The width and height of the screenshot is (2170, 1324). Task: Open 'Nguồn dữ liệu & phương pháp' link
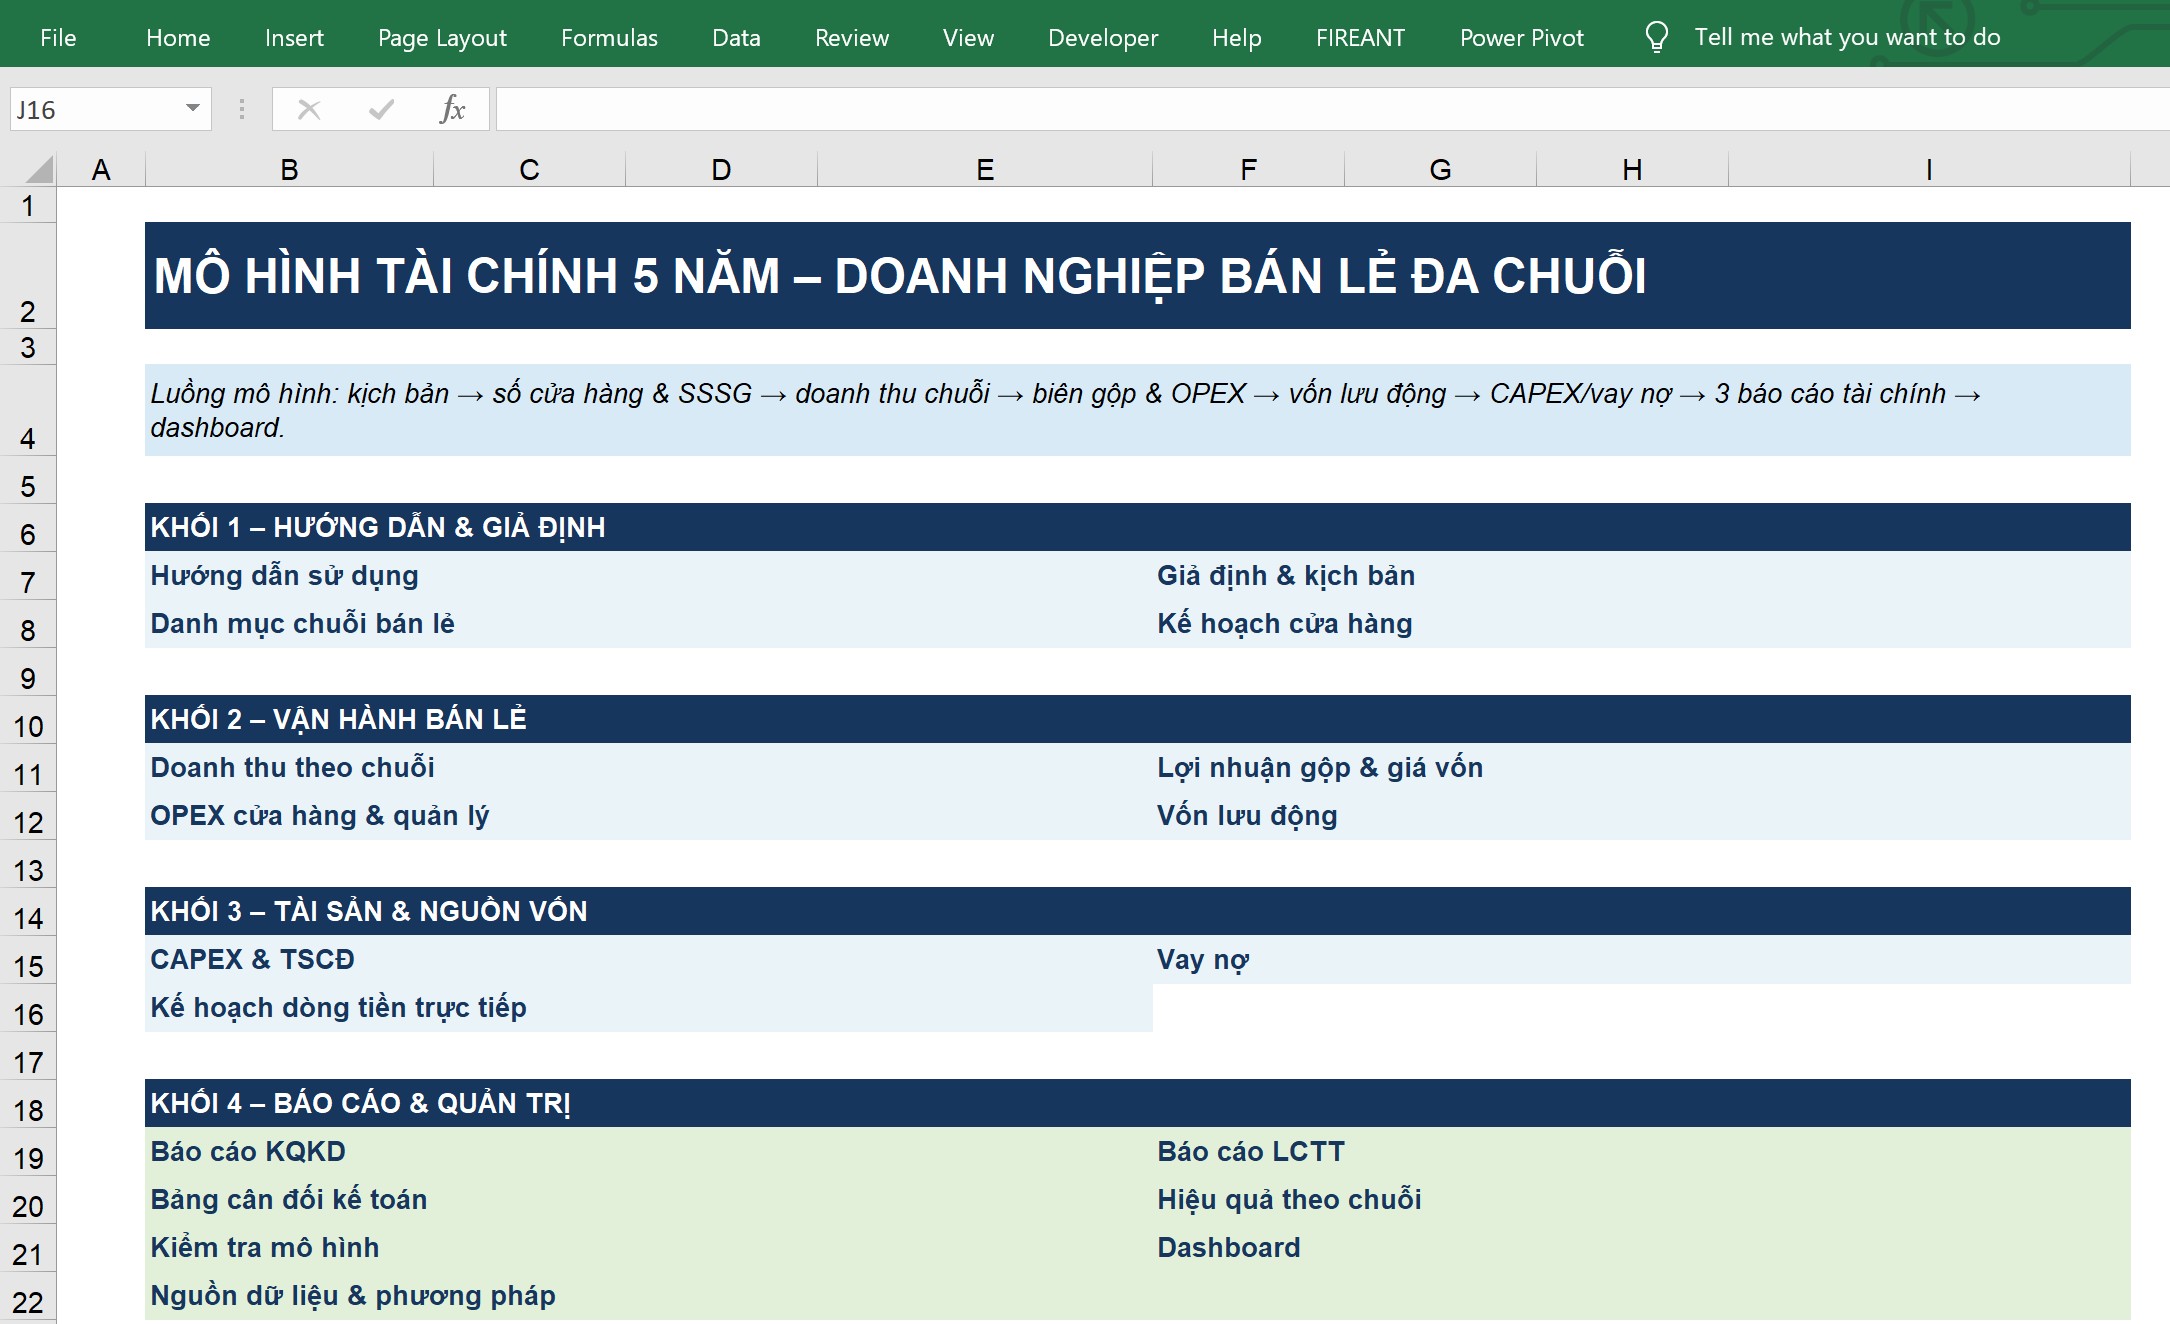click(353, 1296)
